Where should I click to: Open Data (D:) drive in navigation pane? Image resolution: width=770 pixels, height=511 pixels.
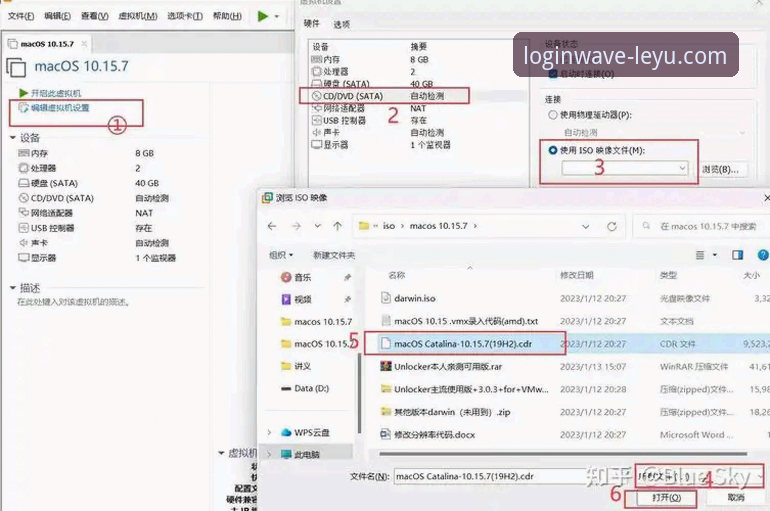[x=311, y=388]
